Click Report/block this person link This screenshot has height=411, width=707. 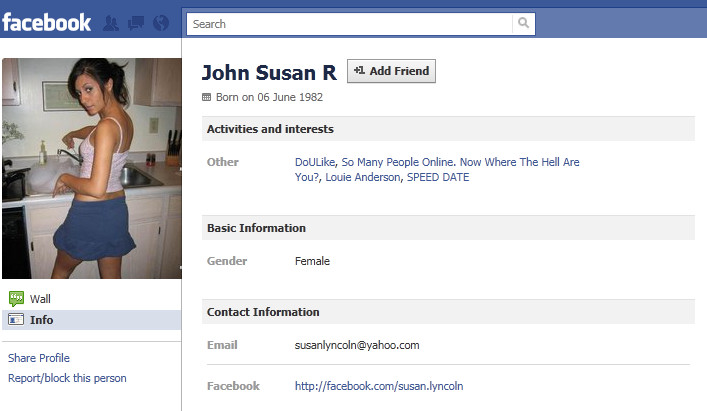click(67, 378)
